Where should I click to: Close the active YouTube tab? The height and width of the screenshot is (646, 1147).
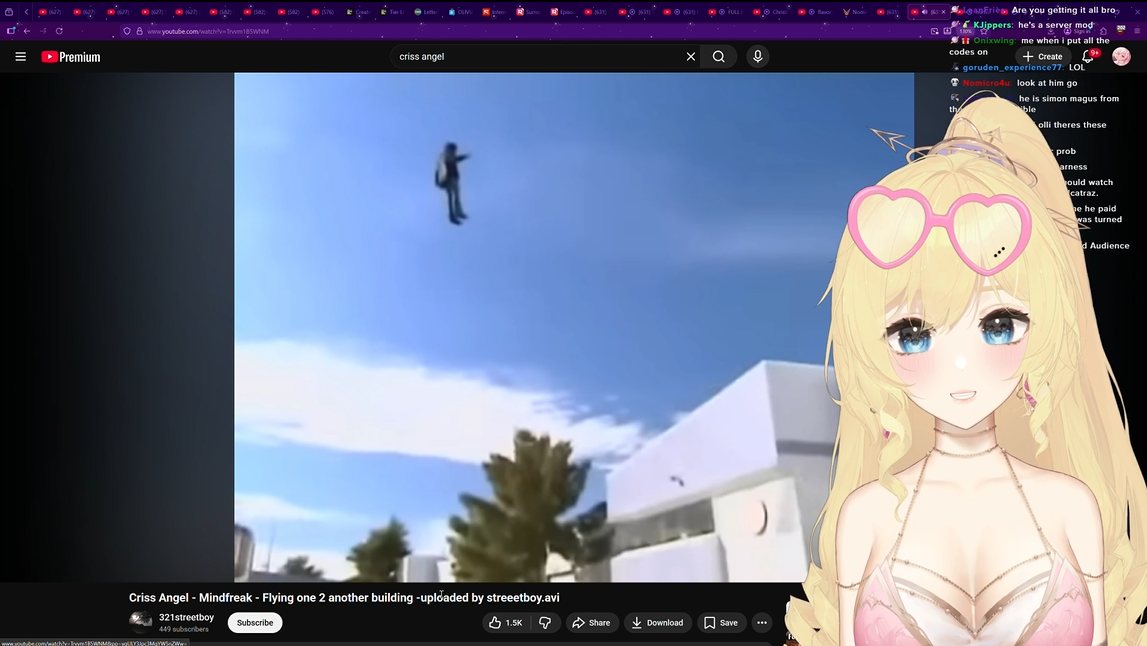pyautogui.click(x=944, y=12)
